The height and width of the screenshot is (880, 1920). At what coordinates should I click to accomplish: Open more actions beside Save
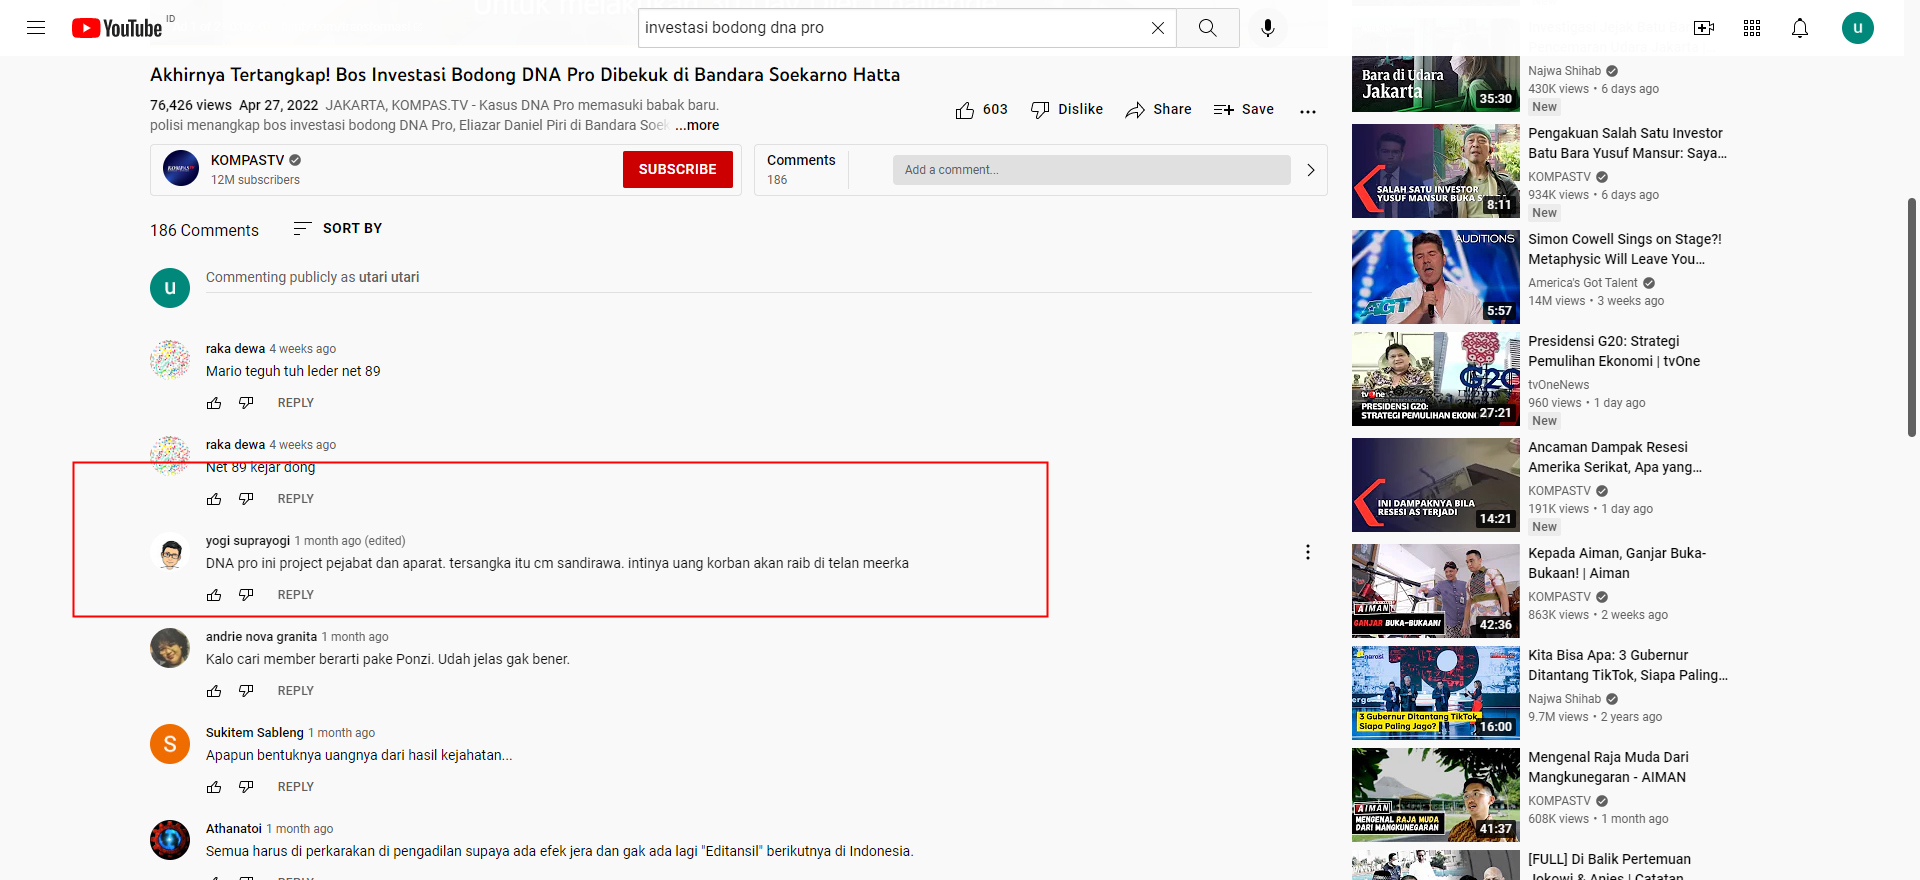click(1308, 111)
